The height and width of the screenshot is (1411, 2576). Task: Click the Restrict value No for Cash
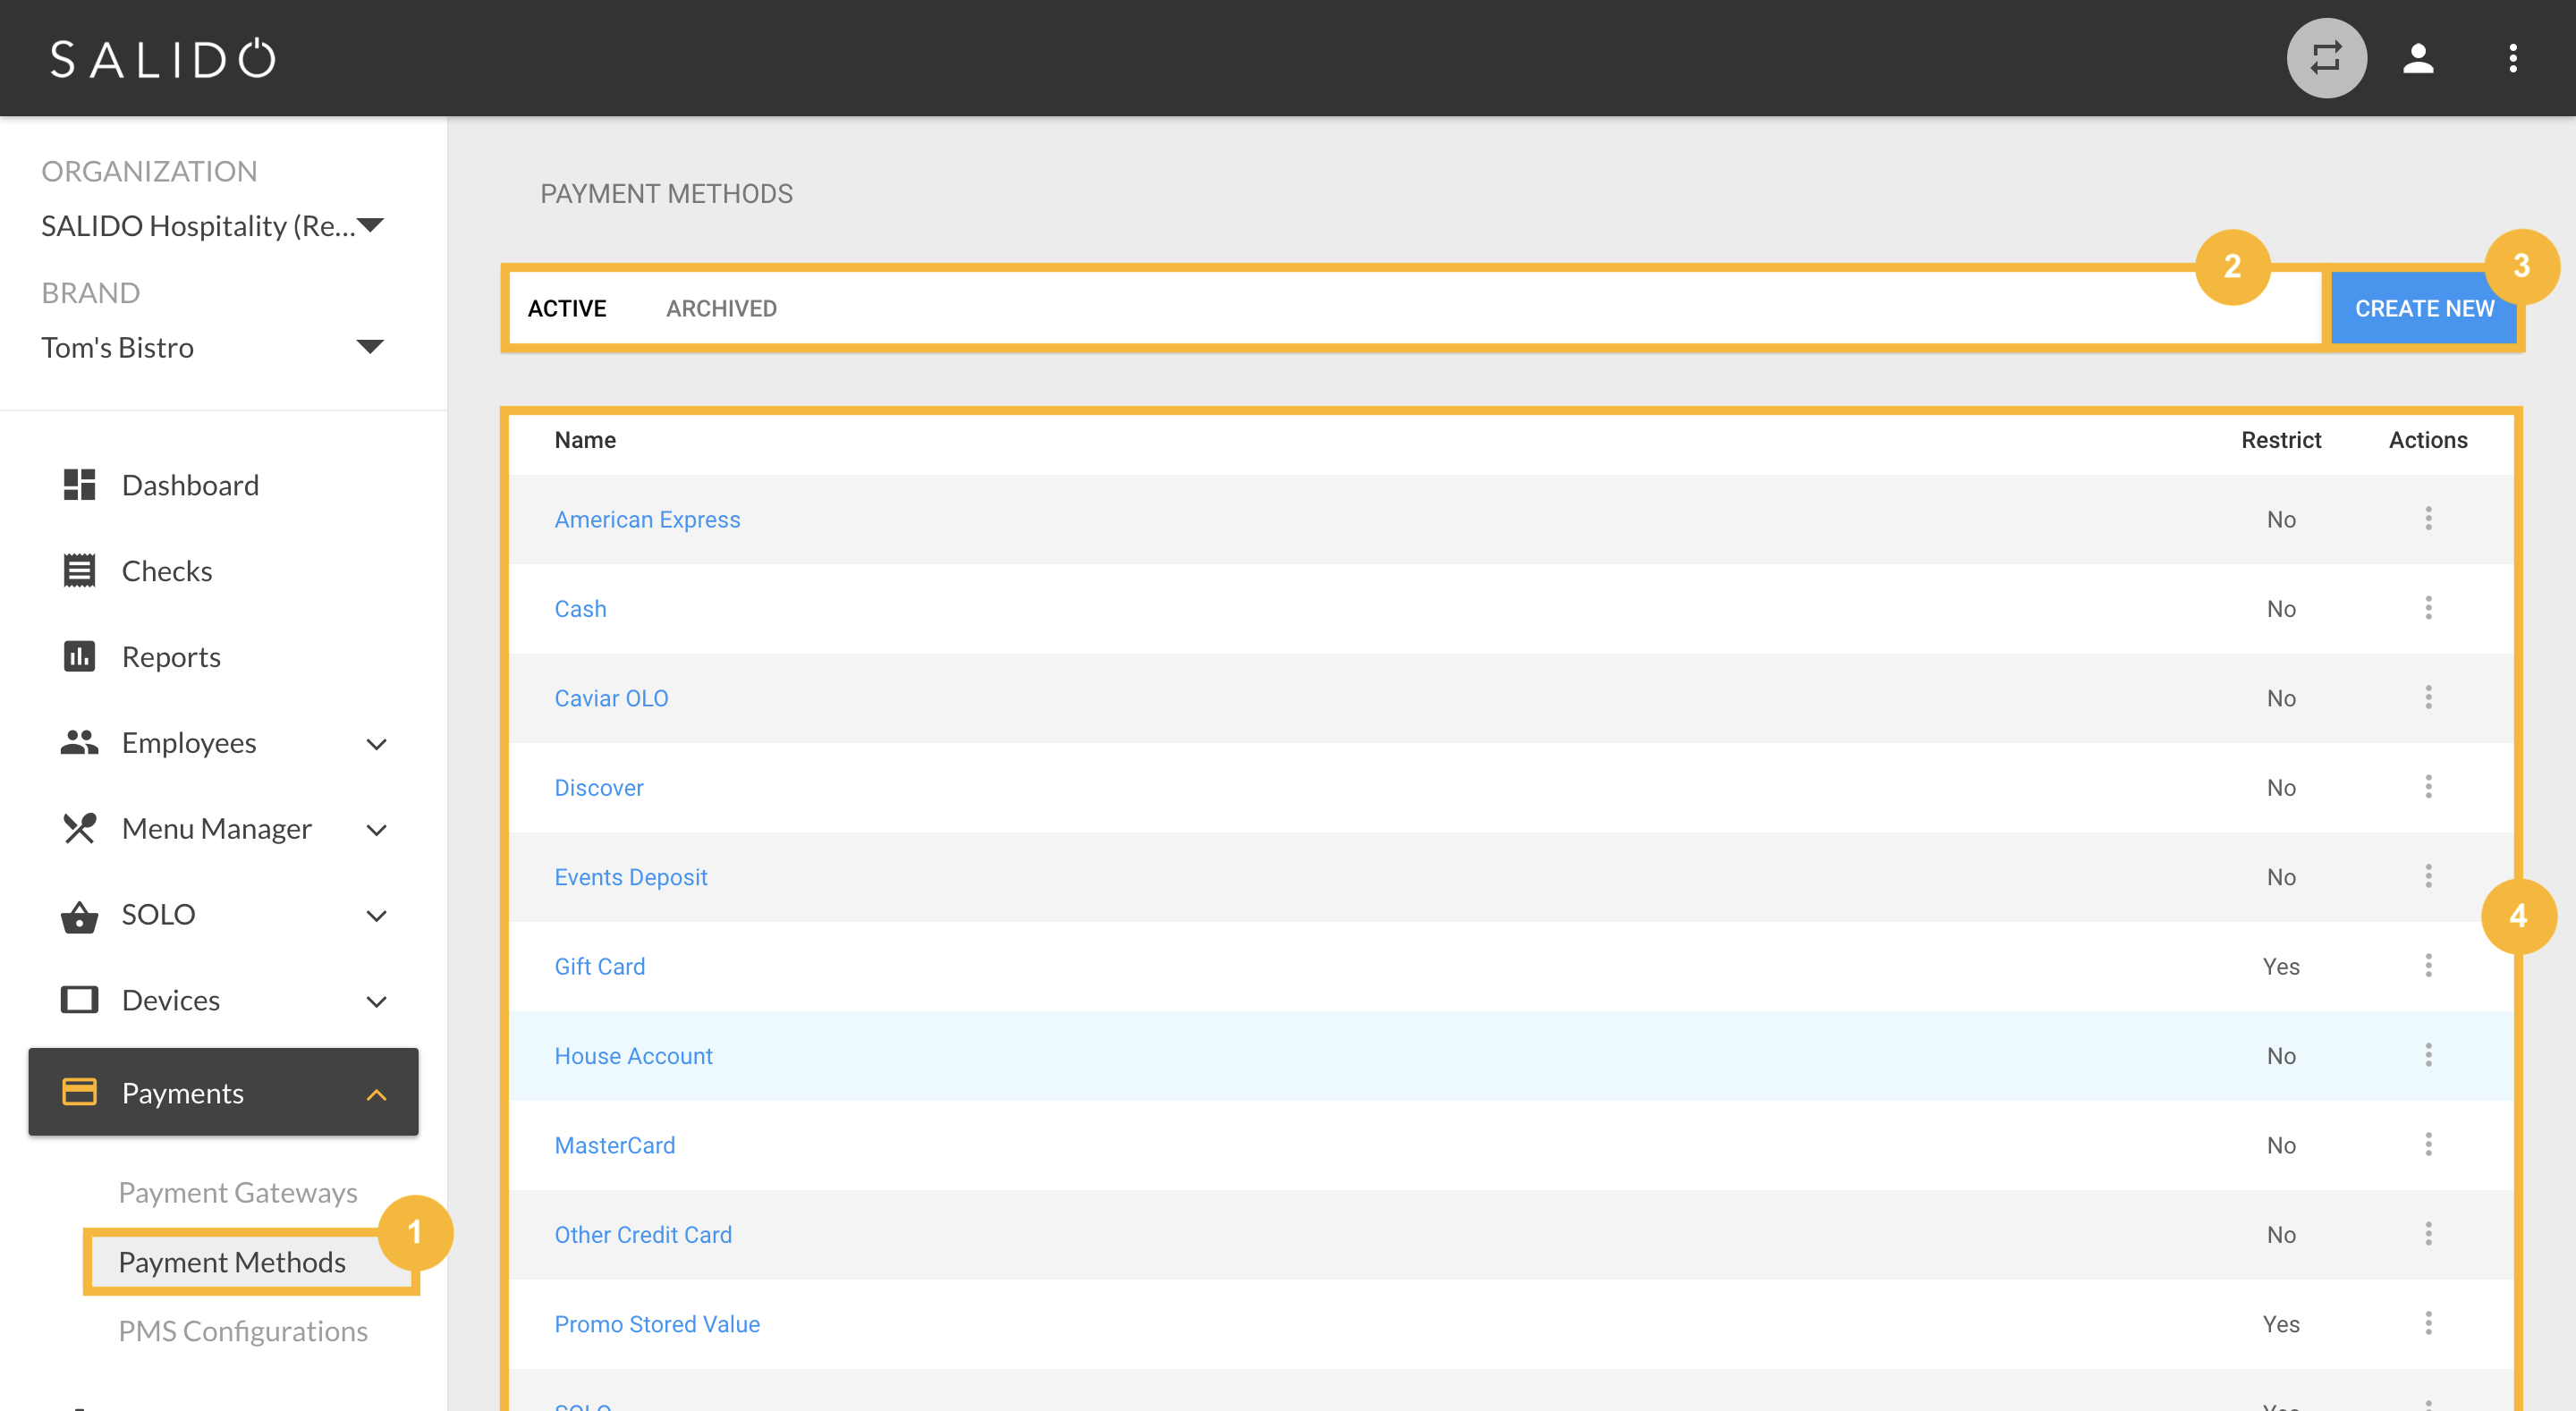[2281, 608]
